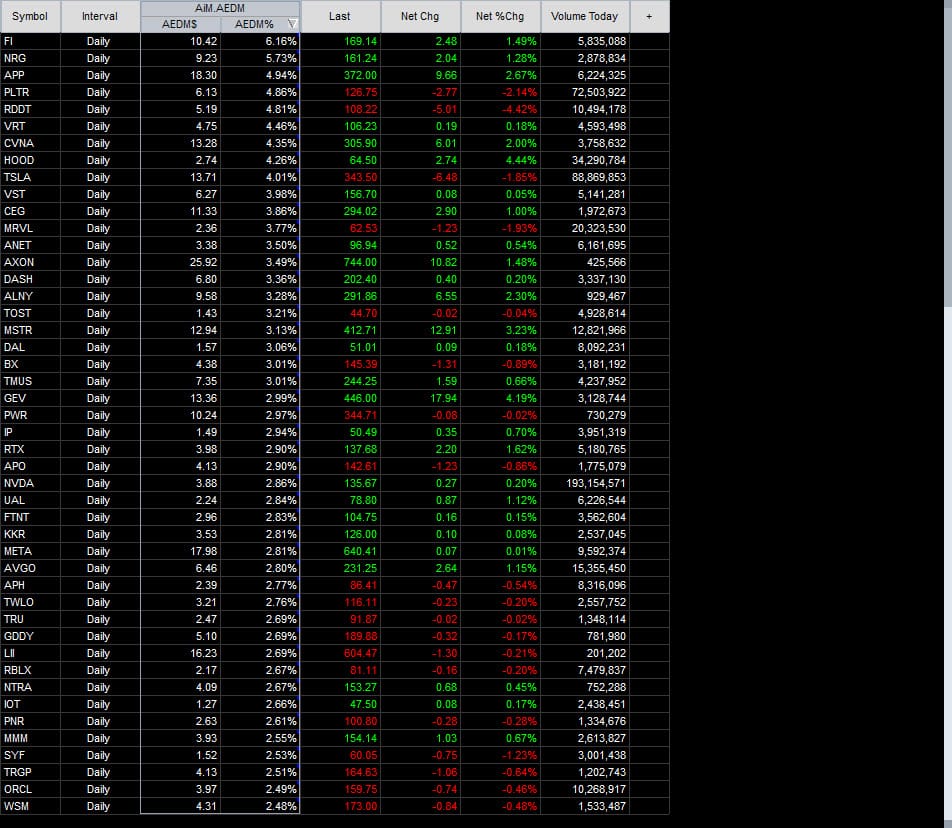Select the GEV symbol cell
The height and width of the screenshot is (828, 952).
click(x=30, y=398)
